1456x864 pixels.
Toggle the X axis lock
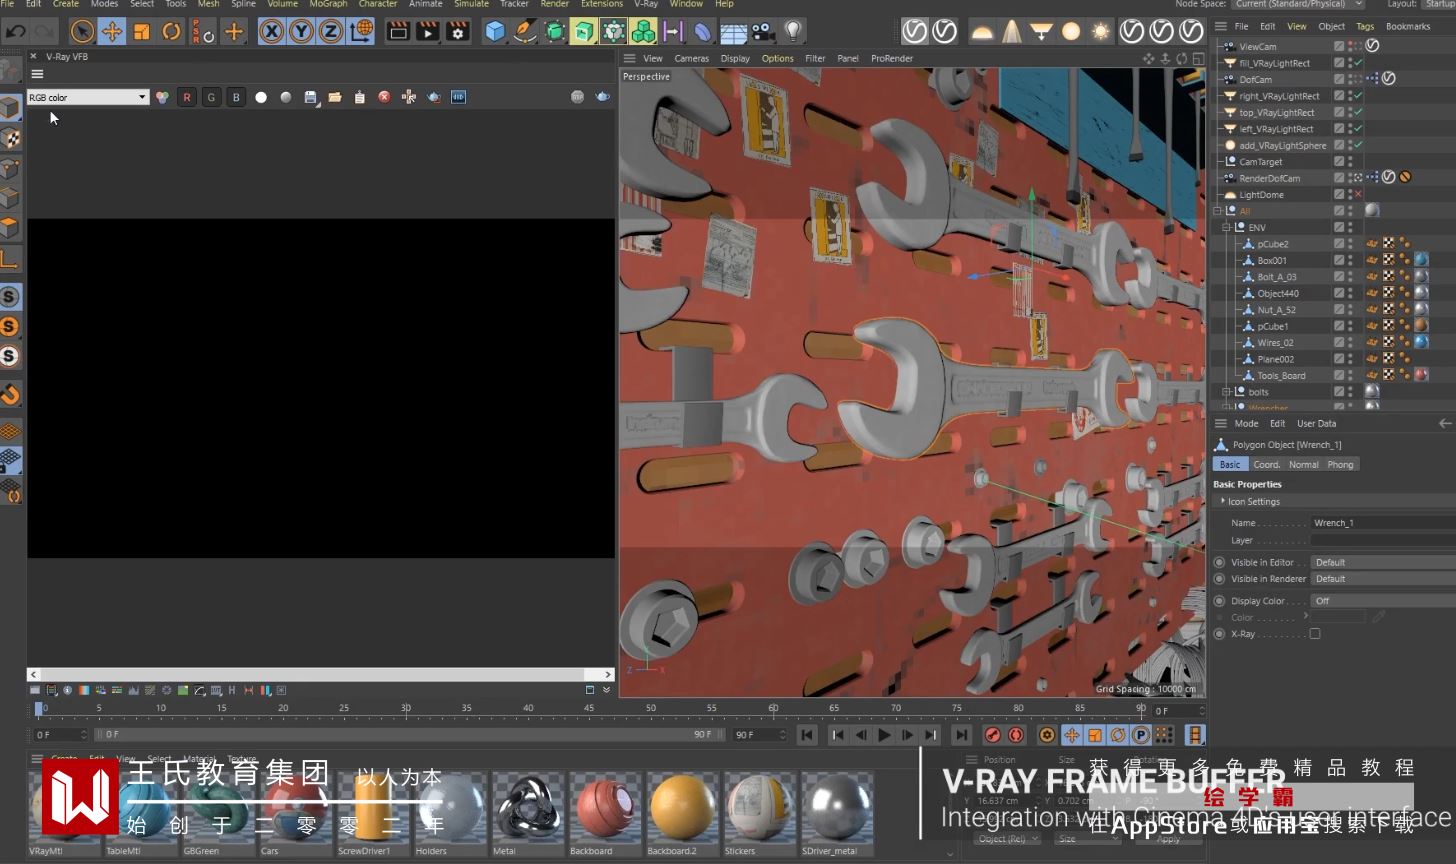tap(271, 31)
